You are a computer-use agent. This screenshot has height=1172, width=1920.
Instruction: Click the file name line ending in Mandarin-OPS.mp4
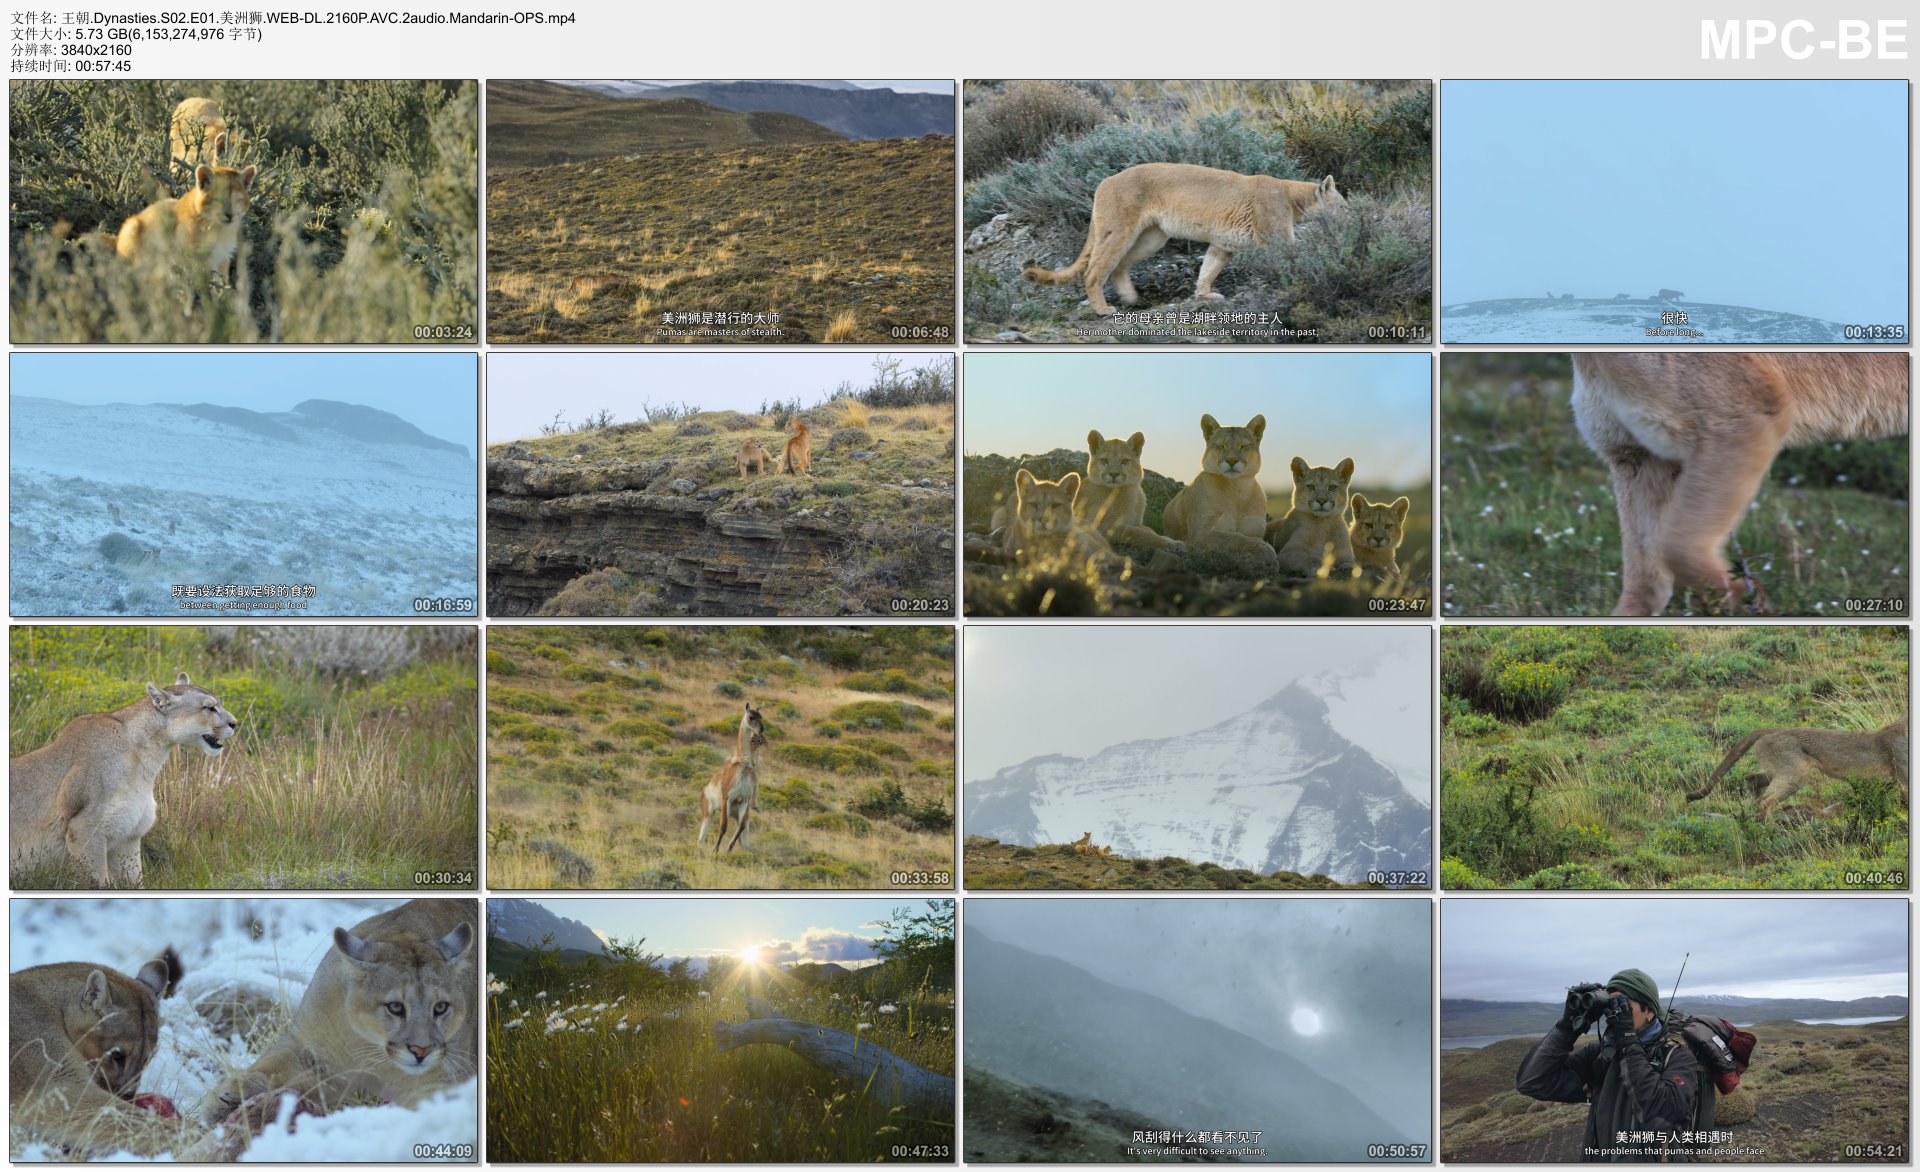click(293, 18)
